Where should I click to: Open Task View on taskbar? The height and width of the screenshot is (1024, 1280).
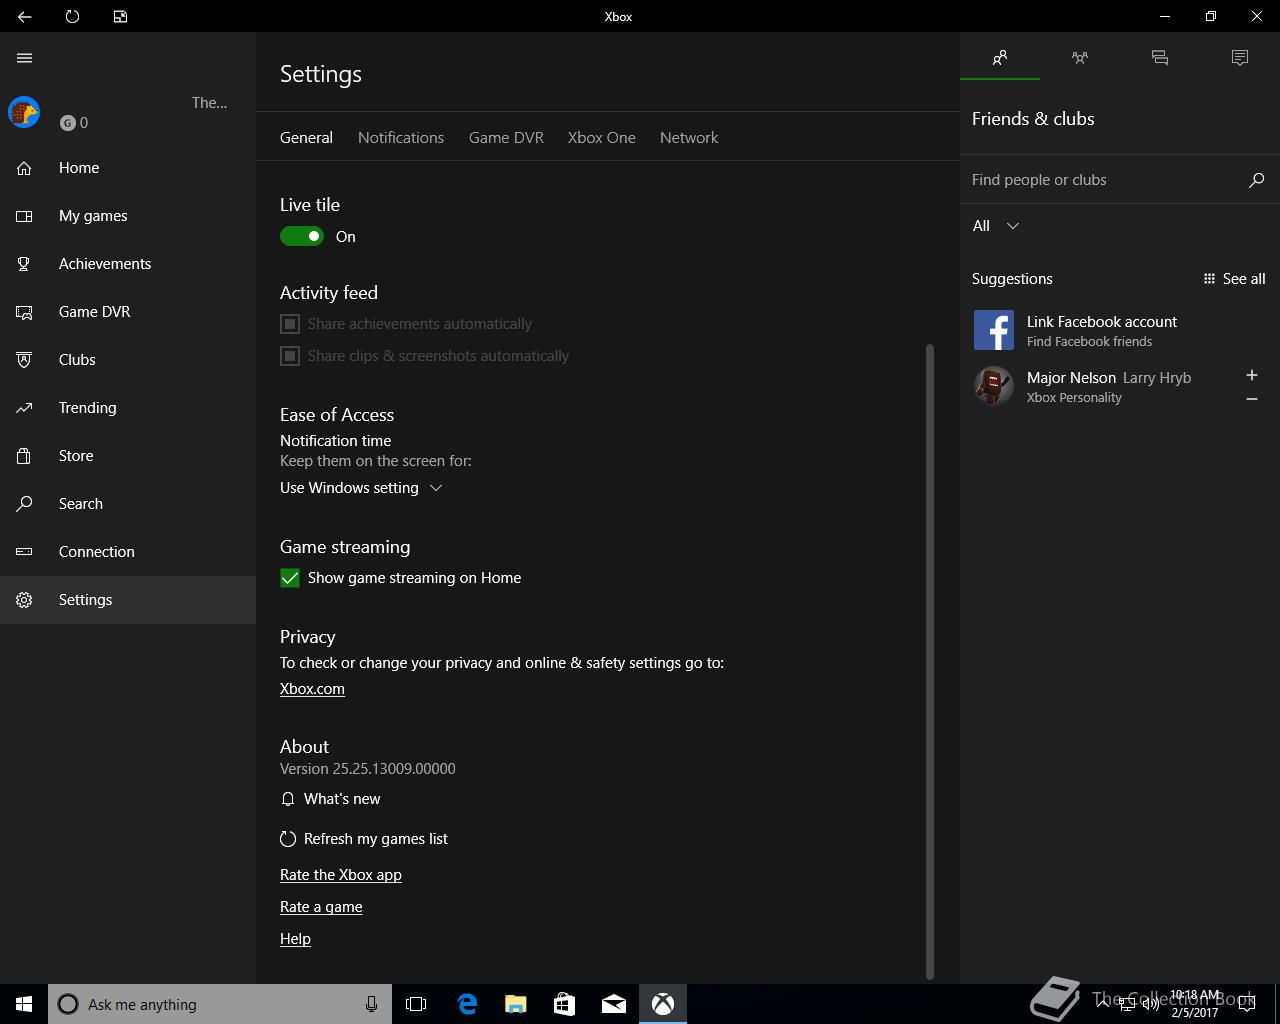416,1004
